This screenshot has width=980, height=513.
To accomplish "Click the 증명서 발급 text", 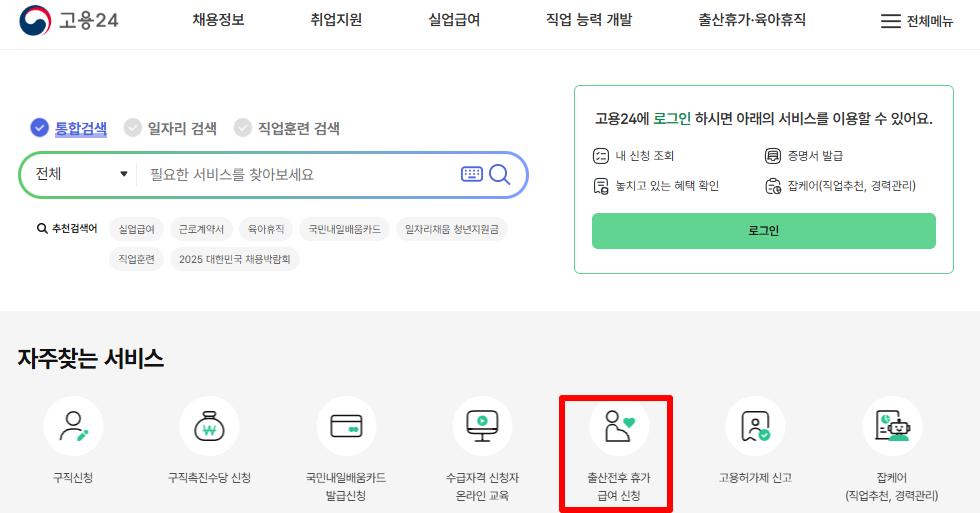I will click(x=815, y=156).
